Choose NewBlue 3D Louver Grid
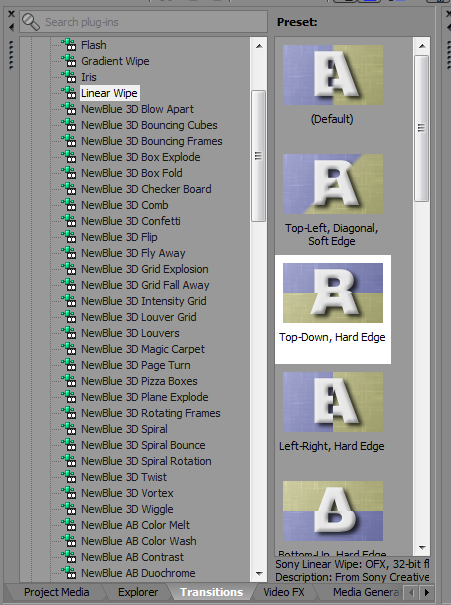Image resolution: width=451 pixels, height=605 pixels. 139,317
